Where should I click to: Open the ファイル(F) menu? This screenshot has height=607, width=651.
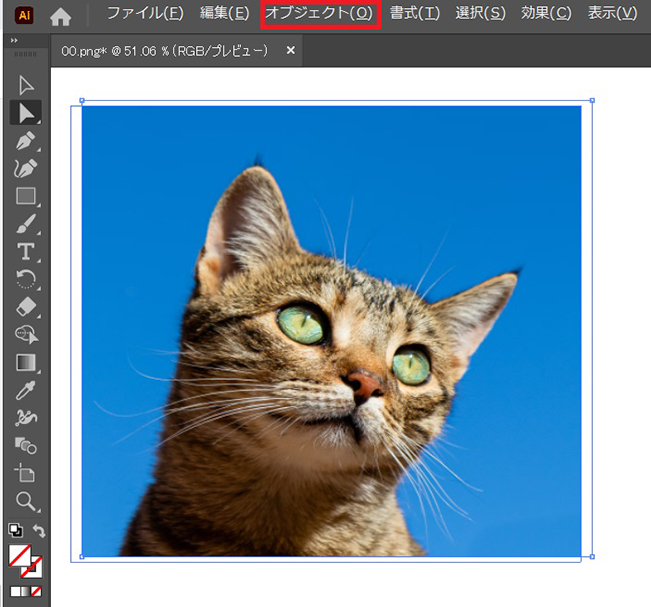point(145,14)
